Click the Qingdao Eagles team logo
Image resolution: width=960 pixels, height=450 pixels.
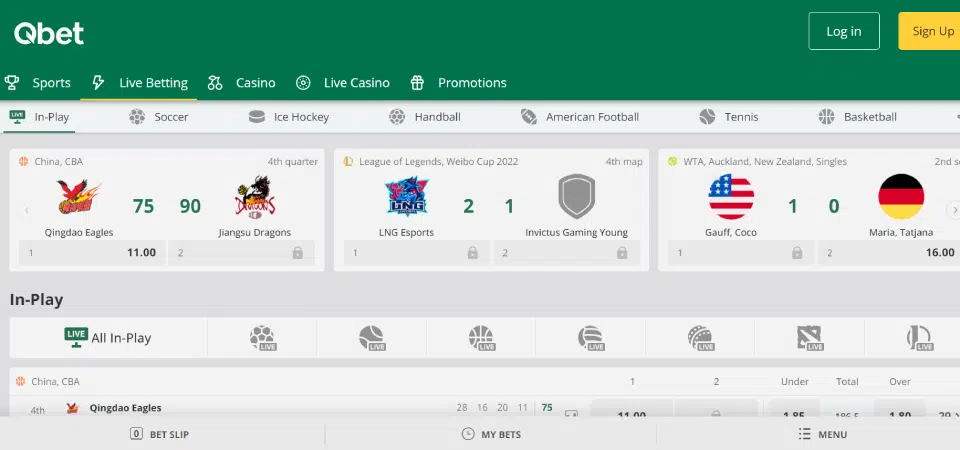pos(79,197)
